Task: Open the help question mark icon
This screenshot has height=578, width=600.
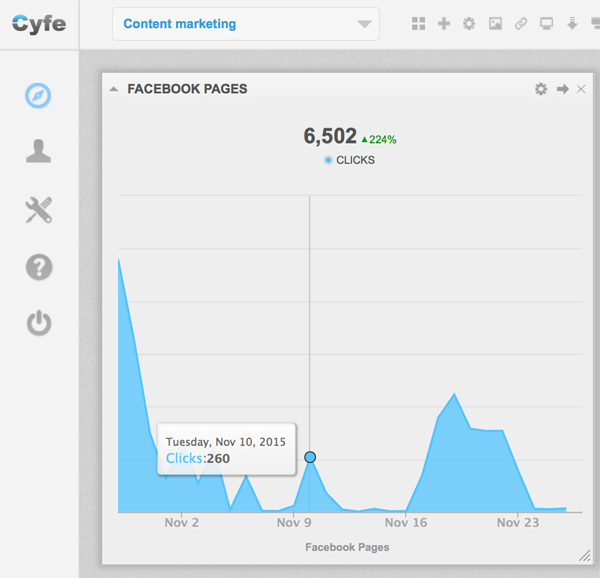Action: coord(39,267)
